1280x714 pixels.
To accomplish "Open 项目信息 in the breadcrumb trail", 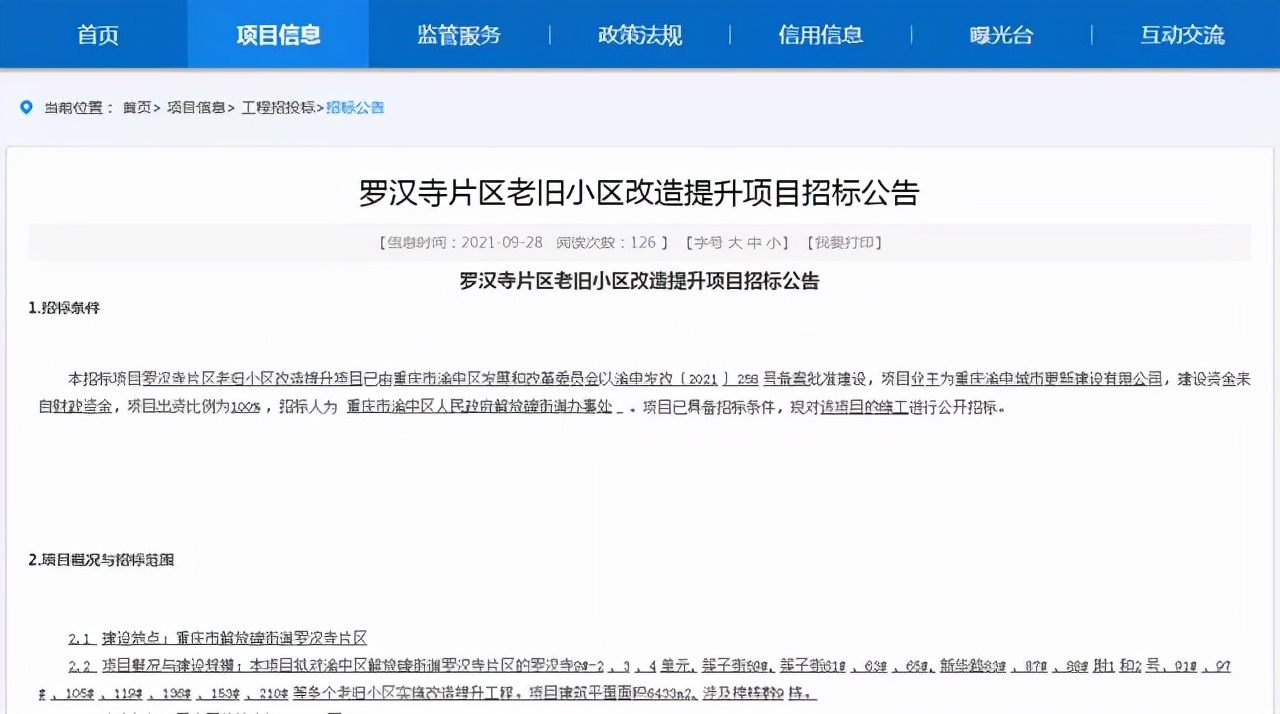I will point(196,107).
